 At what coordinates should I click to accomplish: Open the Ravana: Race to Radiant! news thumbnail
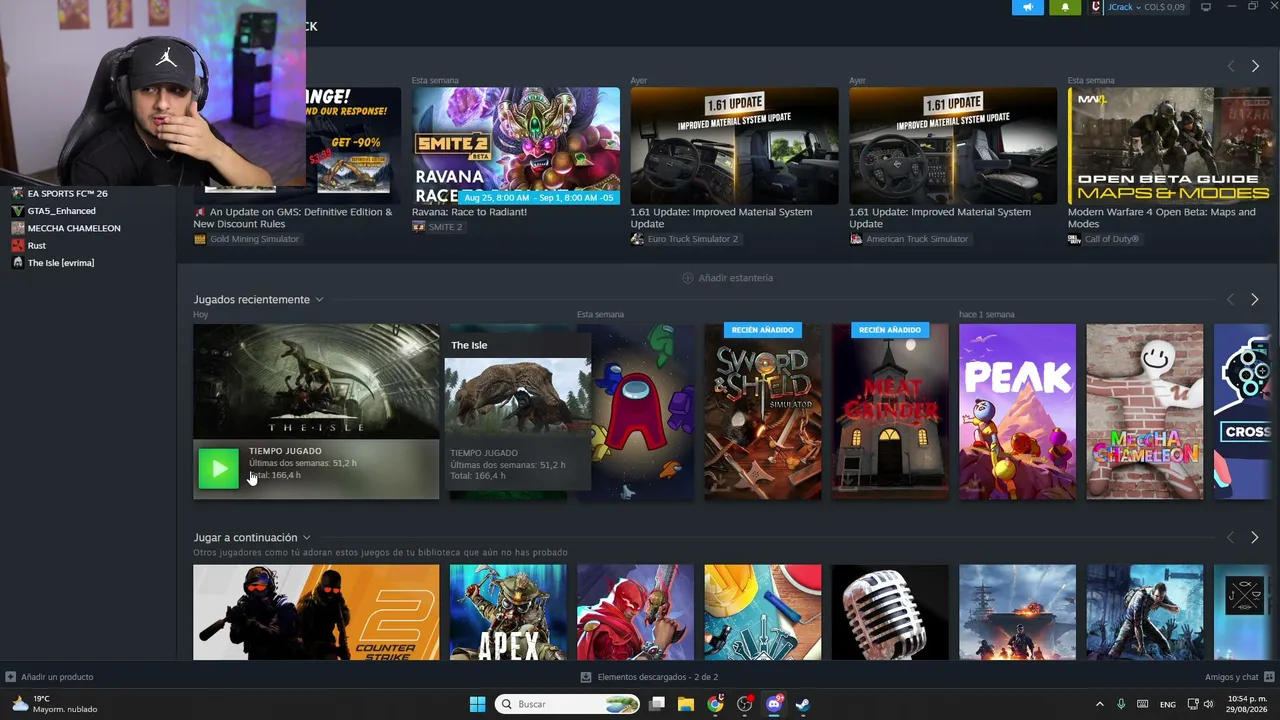click(516, 146)
